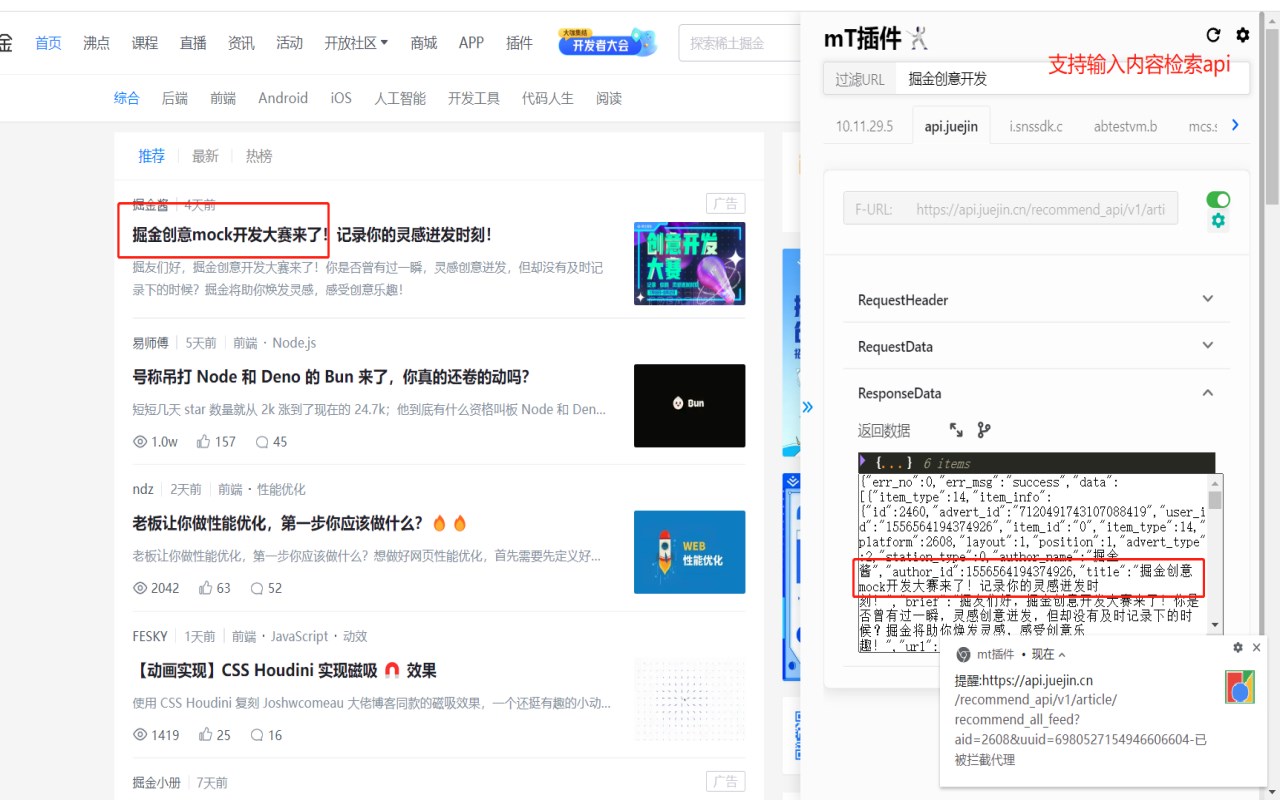Click the 开发者大会 banner badge

click(608, 42)
